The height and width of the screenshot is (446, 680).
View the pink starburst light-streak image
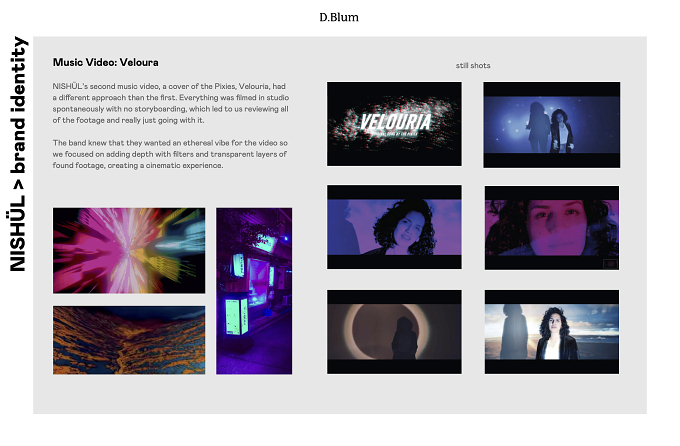(129, 250)
